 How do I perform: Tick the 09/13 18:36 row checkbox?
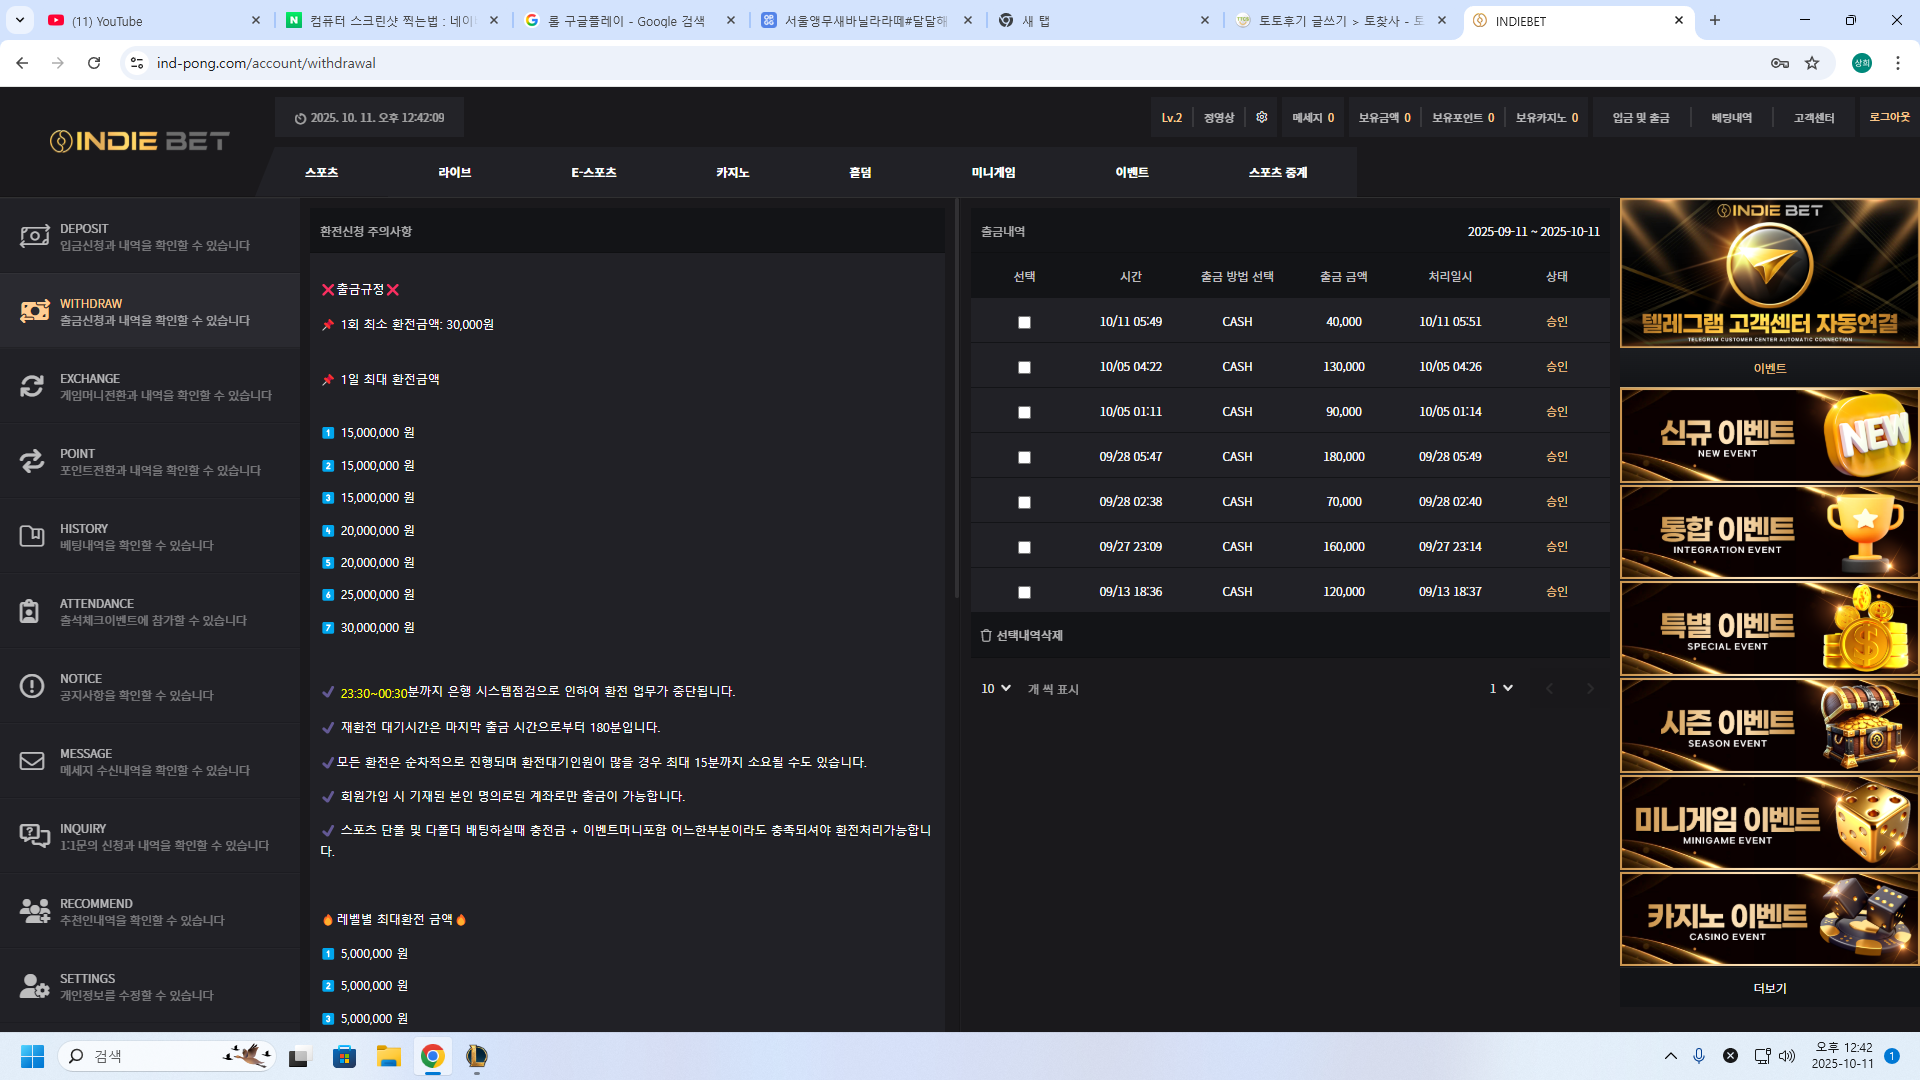click(x=1024, y=592)
